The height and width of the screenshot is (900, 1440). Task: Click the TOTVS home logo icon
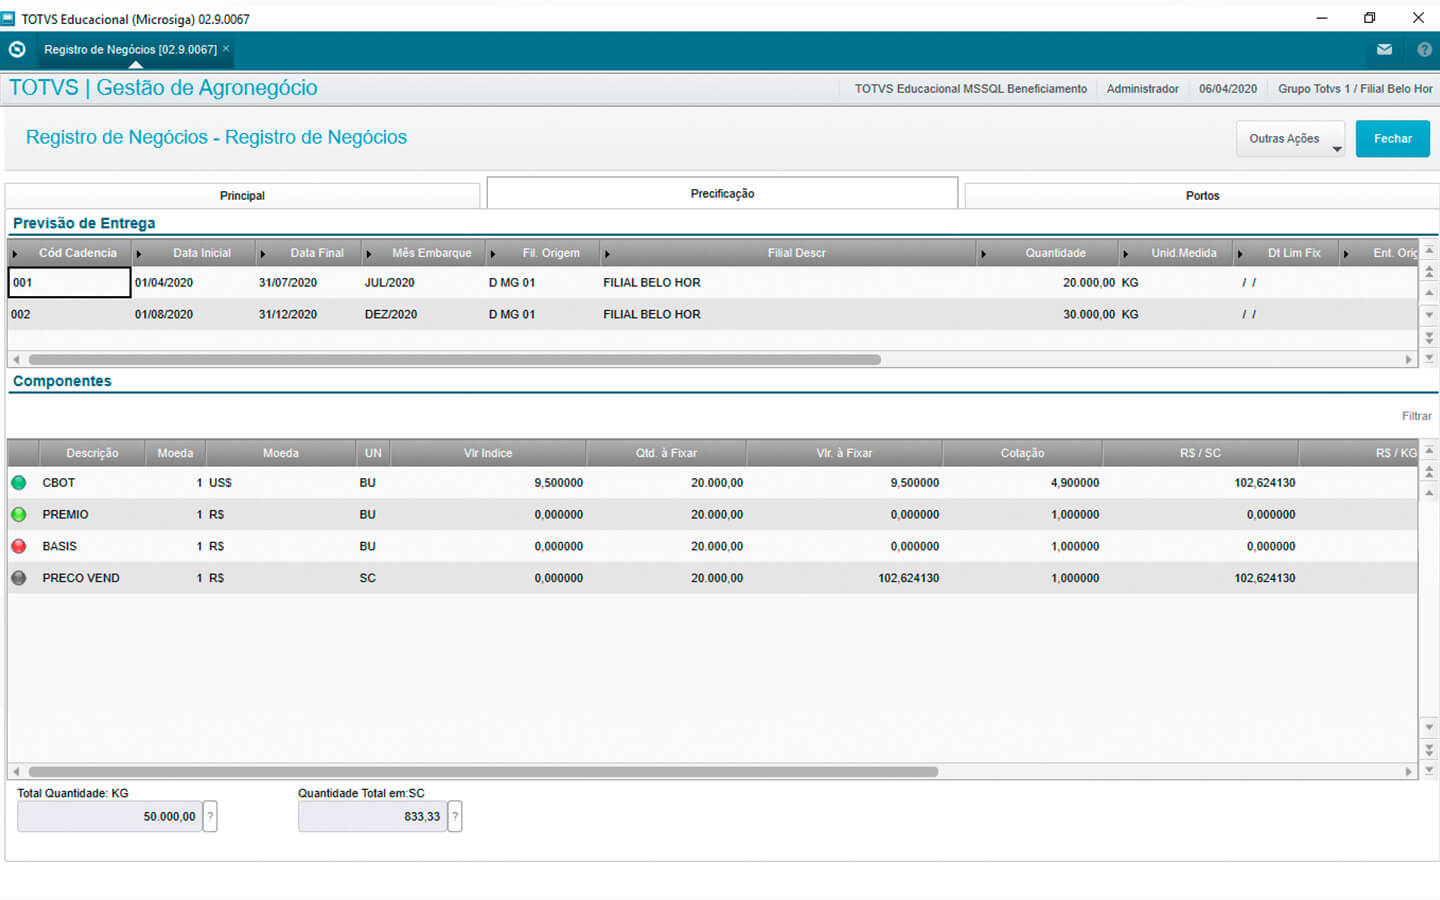(17, 49)
